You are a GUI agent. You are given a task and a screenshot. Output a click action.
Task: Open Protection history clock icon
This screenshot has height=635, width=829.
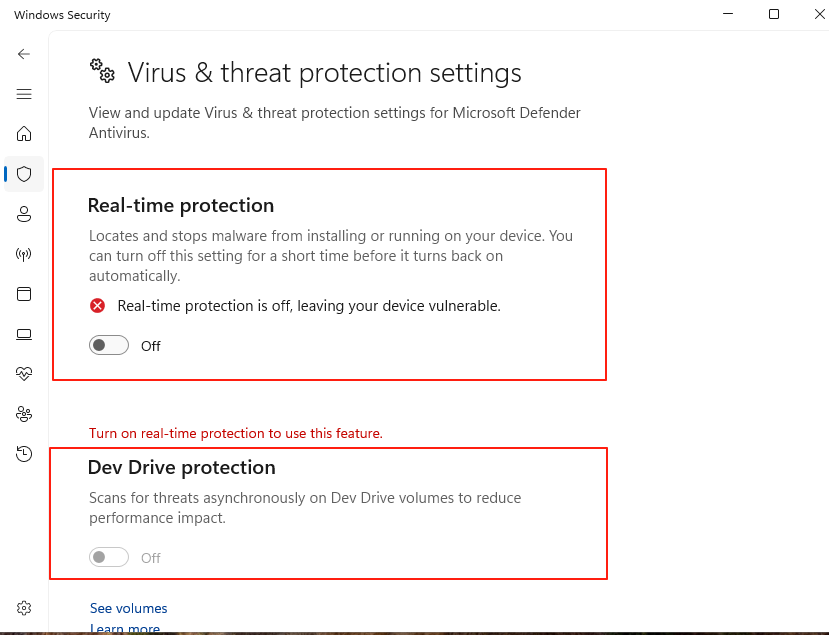pos(24,454)
